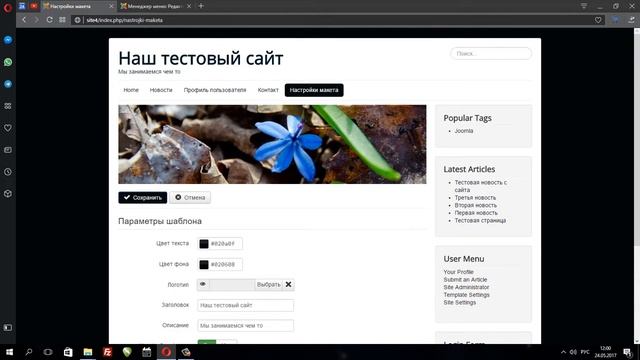Close the Настройки макета tab
Viewport: 640px width, 360px height.
pyautogui.click(x=111, y=7)
